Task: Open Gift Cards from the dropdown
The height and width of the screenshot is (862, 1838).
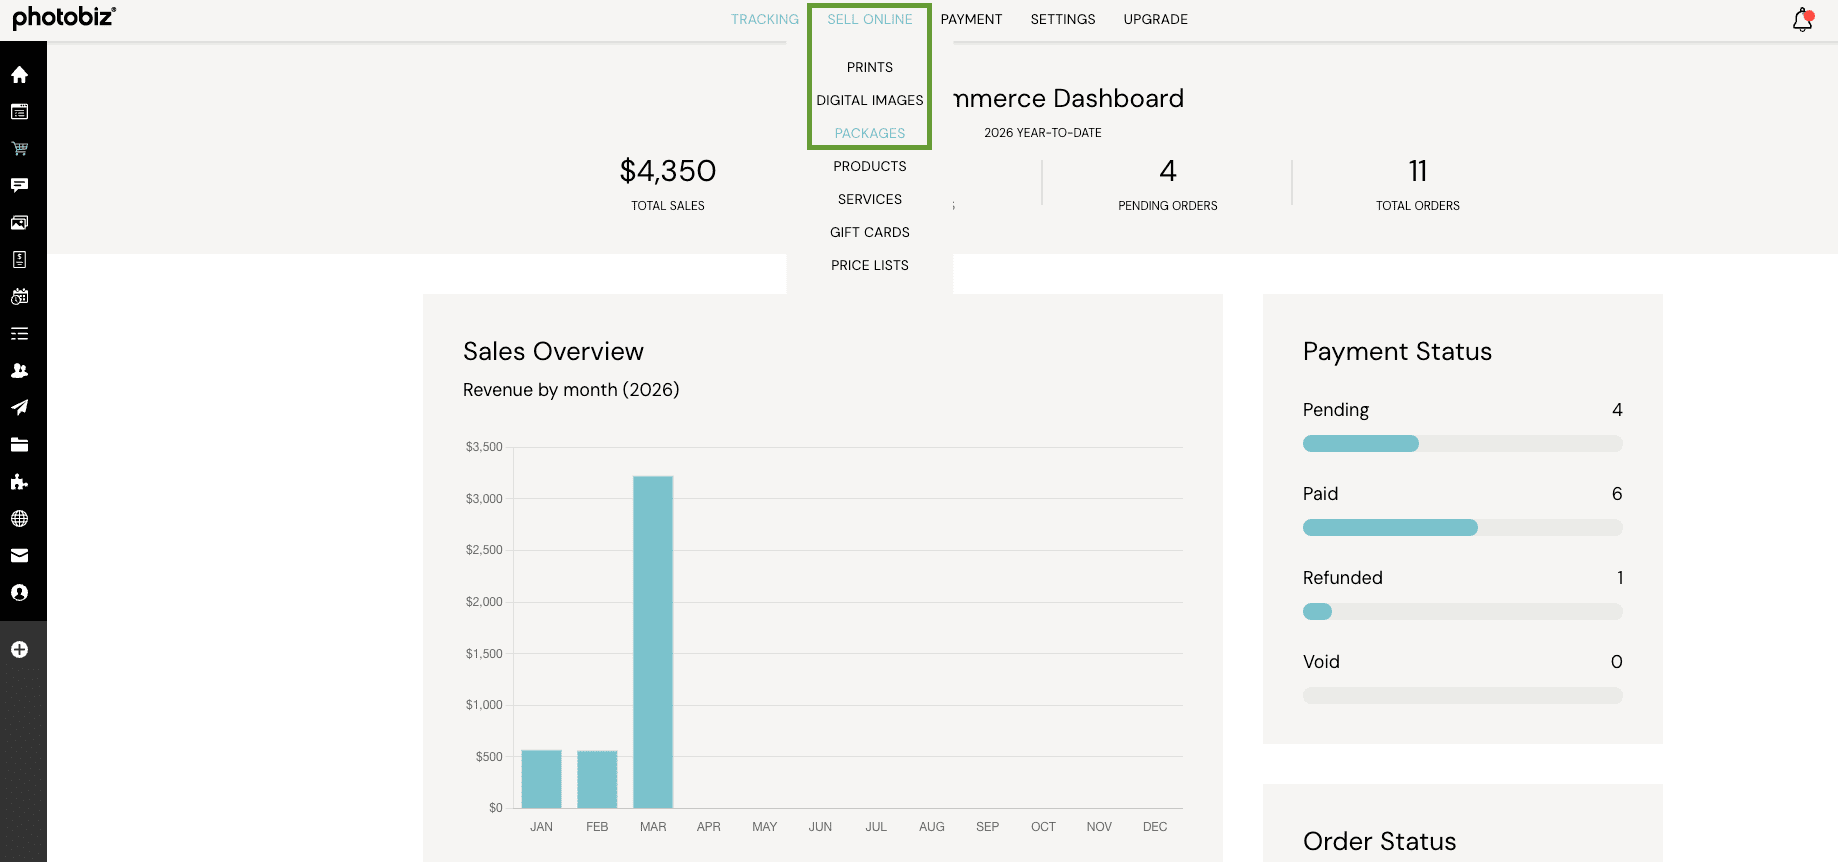Action: click(870, 232)
